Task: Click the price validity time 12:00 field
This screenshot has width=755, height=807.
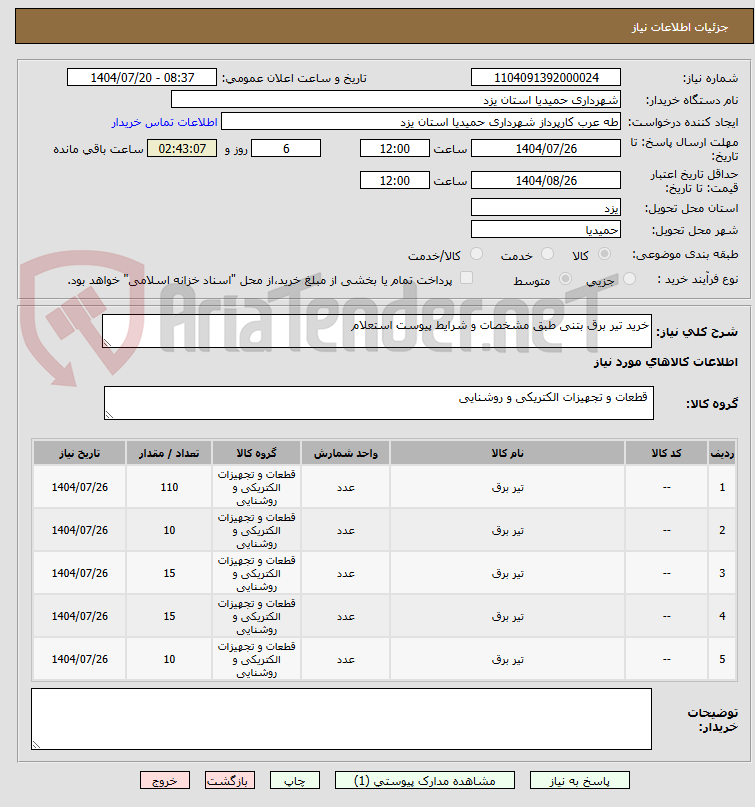Action: point(395,180)
